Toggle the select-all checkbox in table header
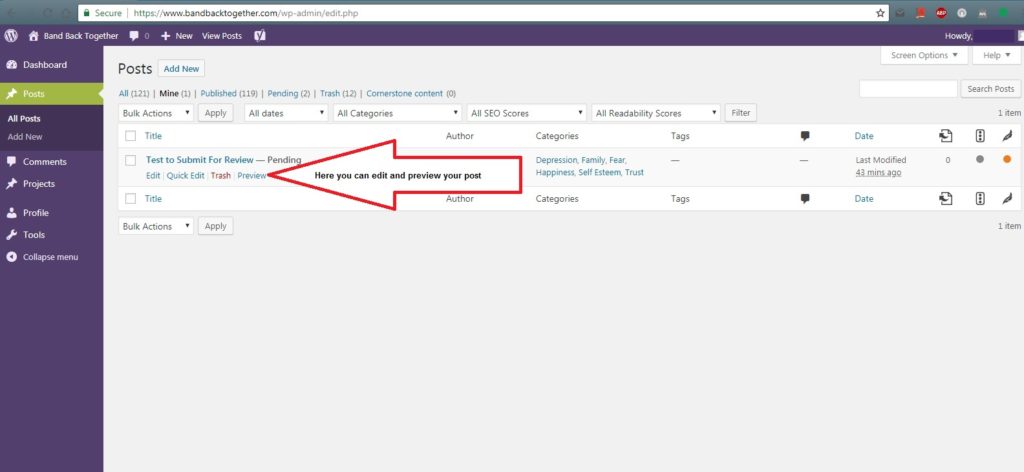Screen dimensions: 1024x472 130,136
